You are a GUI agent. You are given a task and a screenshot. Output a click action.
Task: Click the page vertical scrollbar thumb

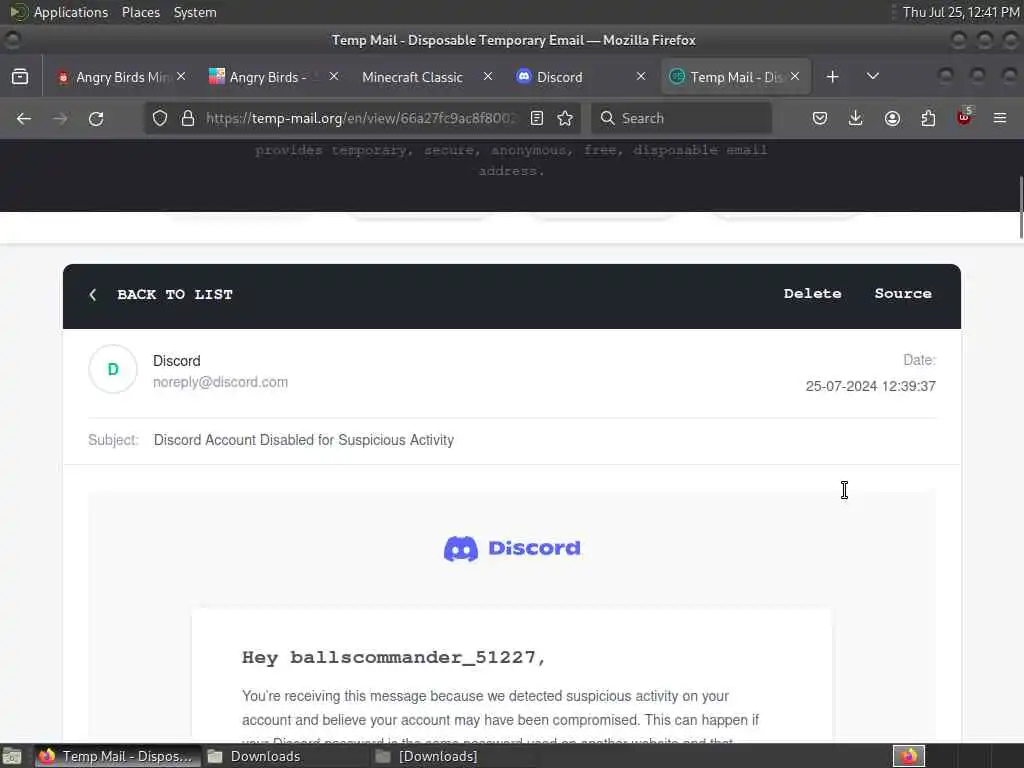click(x=1019, y=208)
